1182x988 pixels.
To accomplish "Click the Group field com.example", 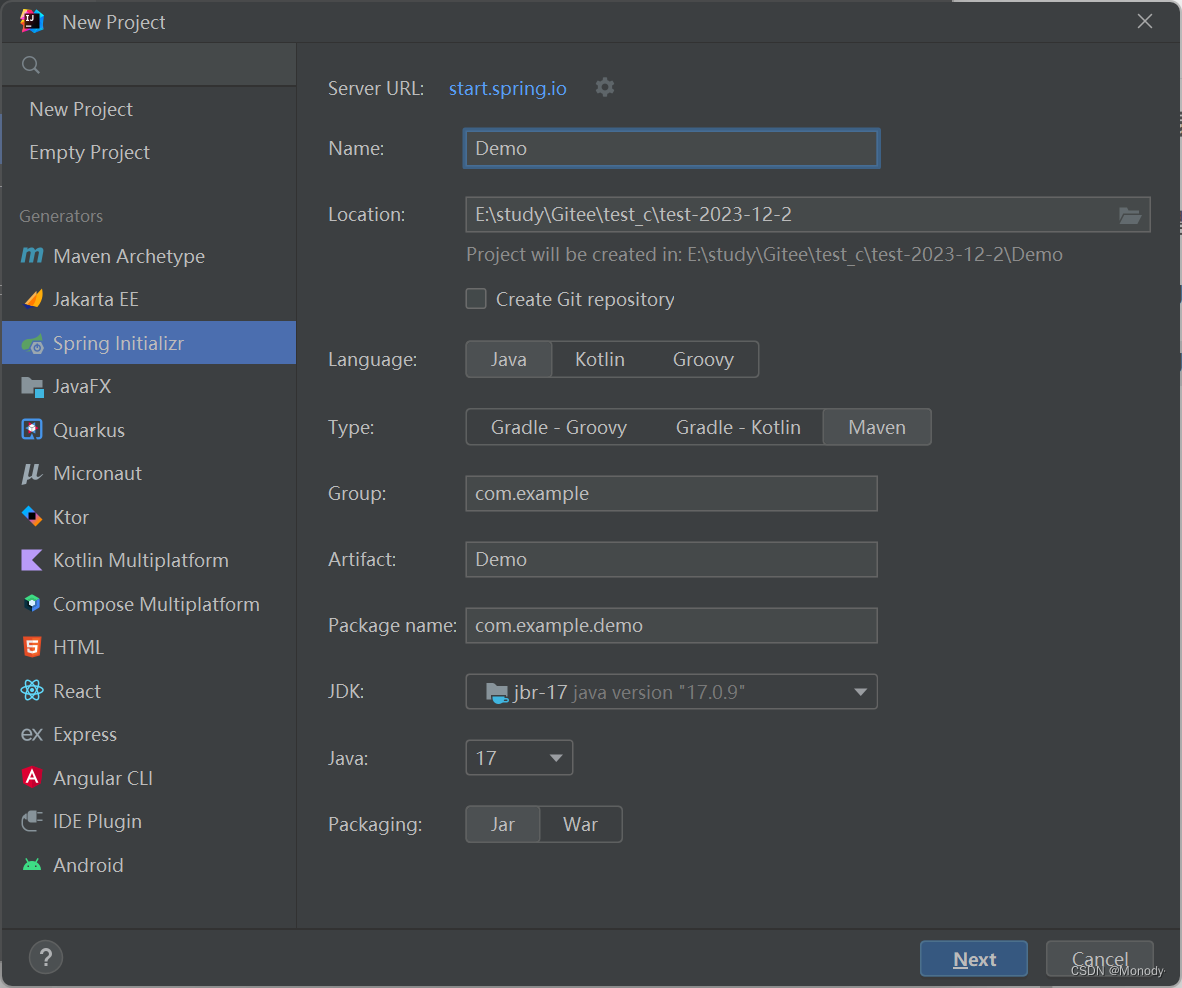I will pyautogui.click(x=671, y=494).
